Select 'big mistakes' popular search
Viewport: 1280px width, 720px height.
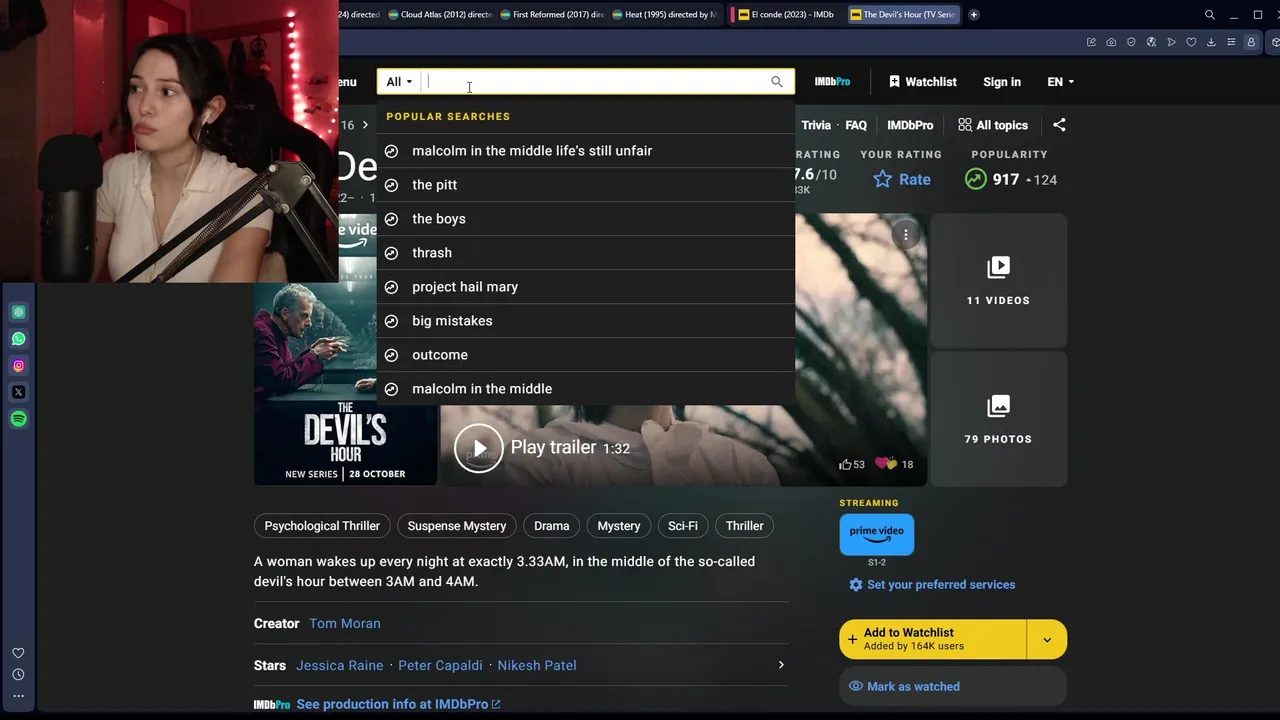coord(586,321)
